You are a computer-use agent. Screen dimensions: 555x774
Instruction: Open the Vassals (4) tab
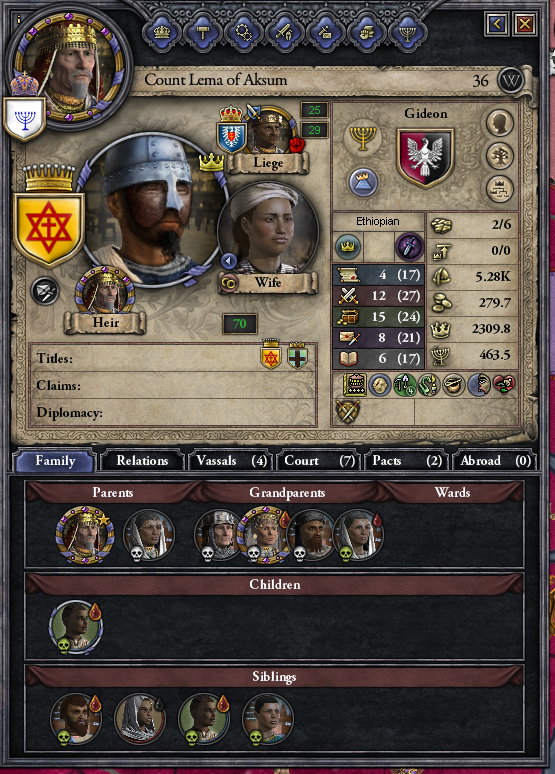click(x=231, y=461)
